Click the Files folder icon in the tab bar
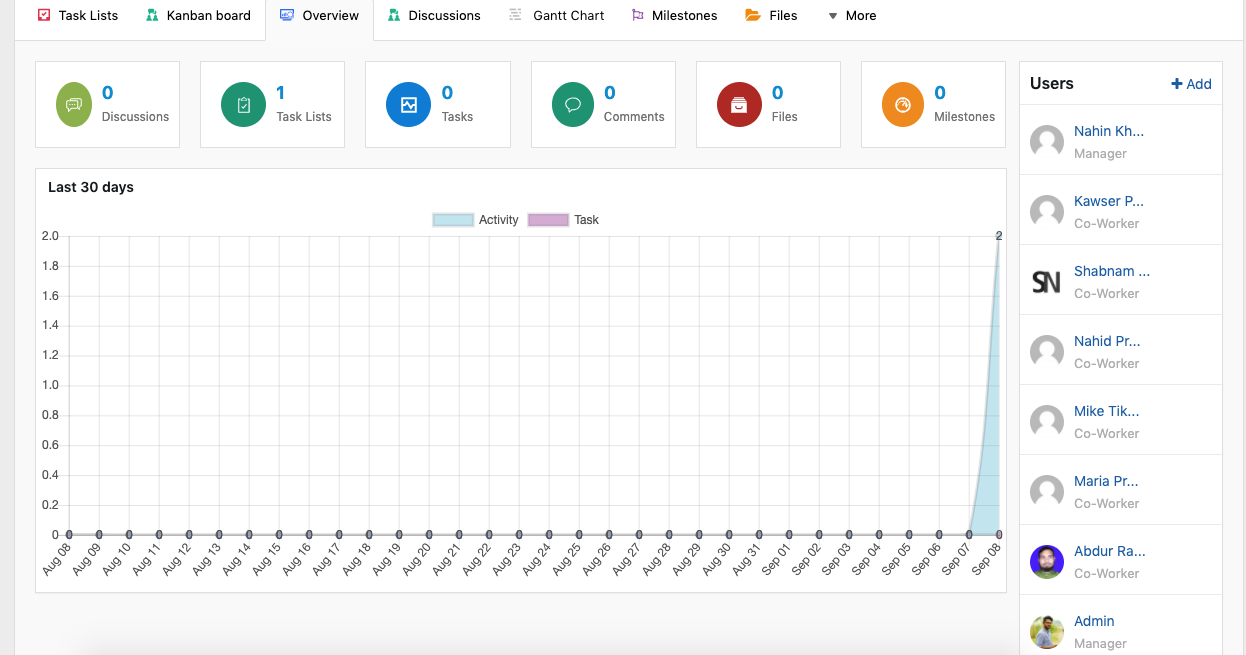The height and width of the screenshot is (655, 1246). pyautogui.click(x=754, y=15)
